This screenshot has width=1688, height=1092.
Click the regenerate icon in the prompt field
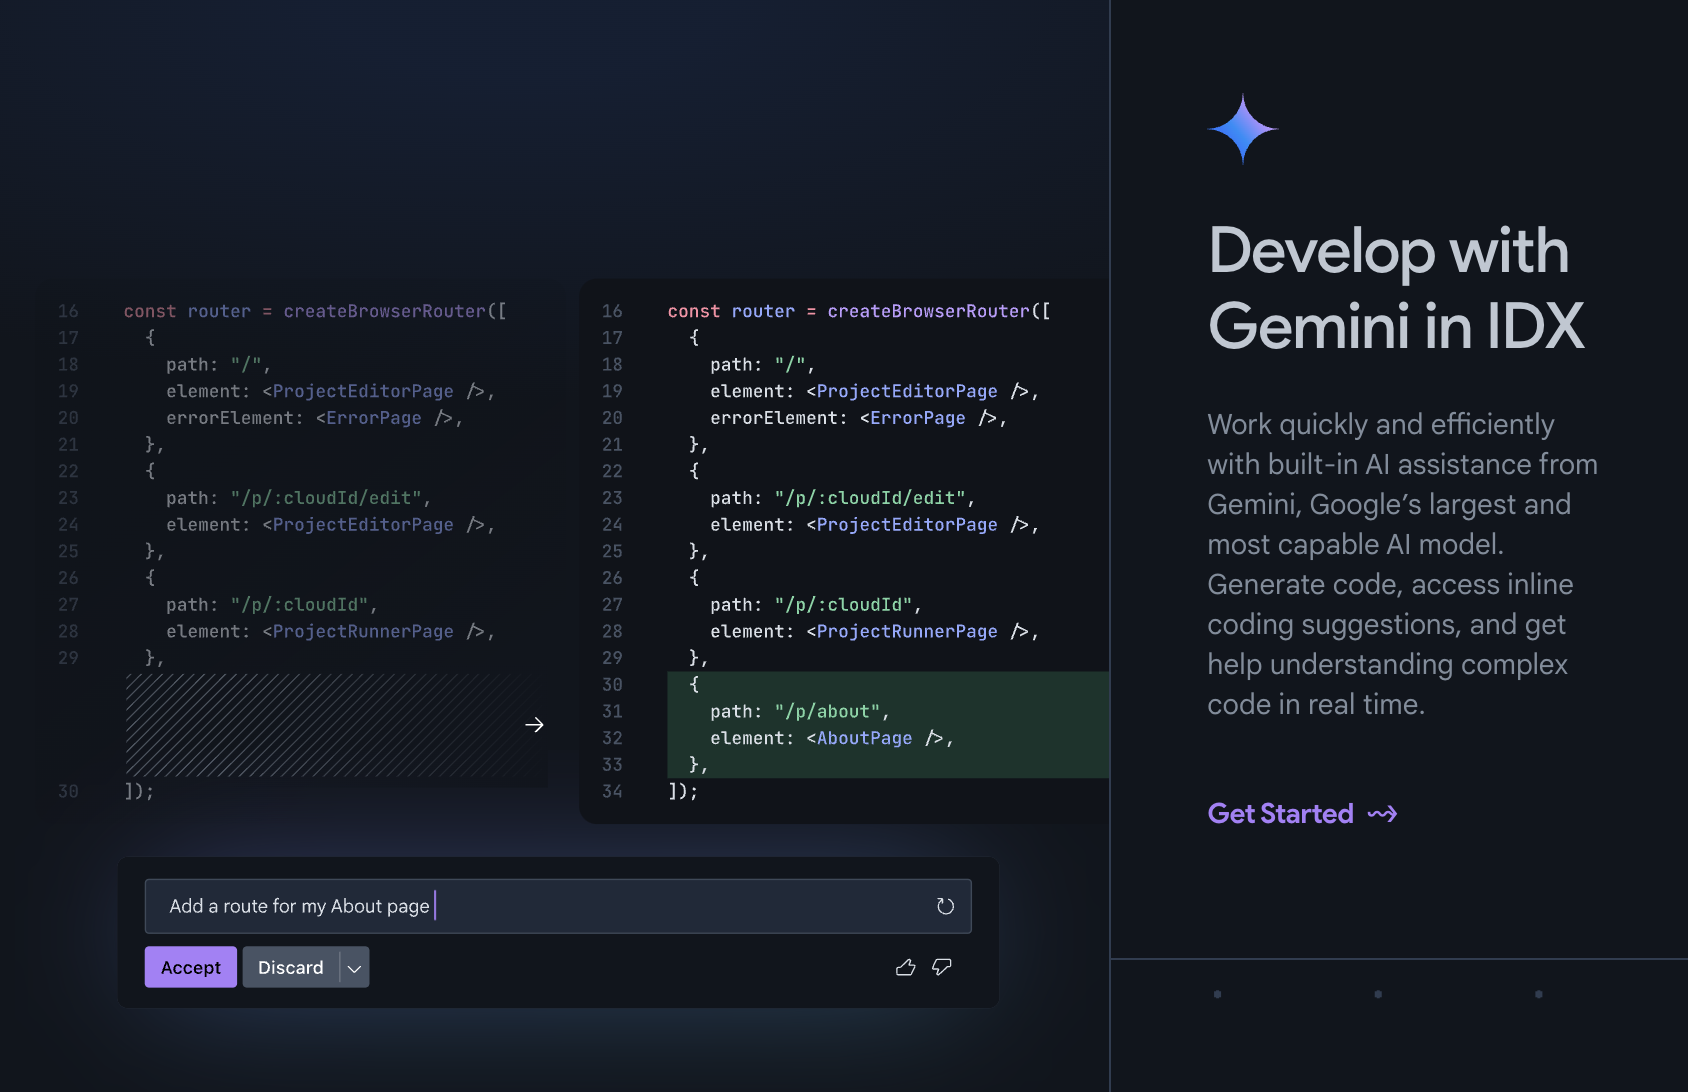945,906
